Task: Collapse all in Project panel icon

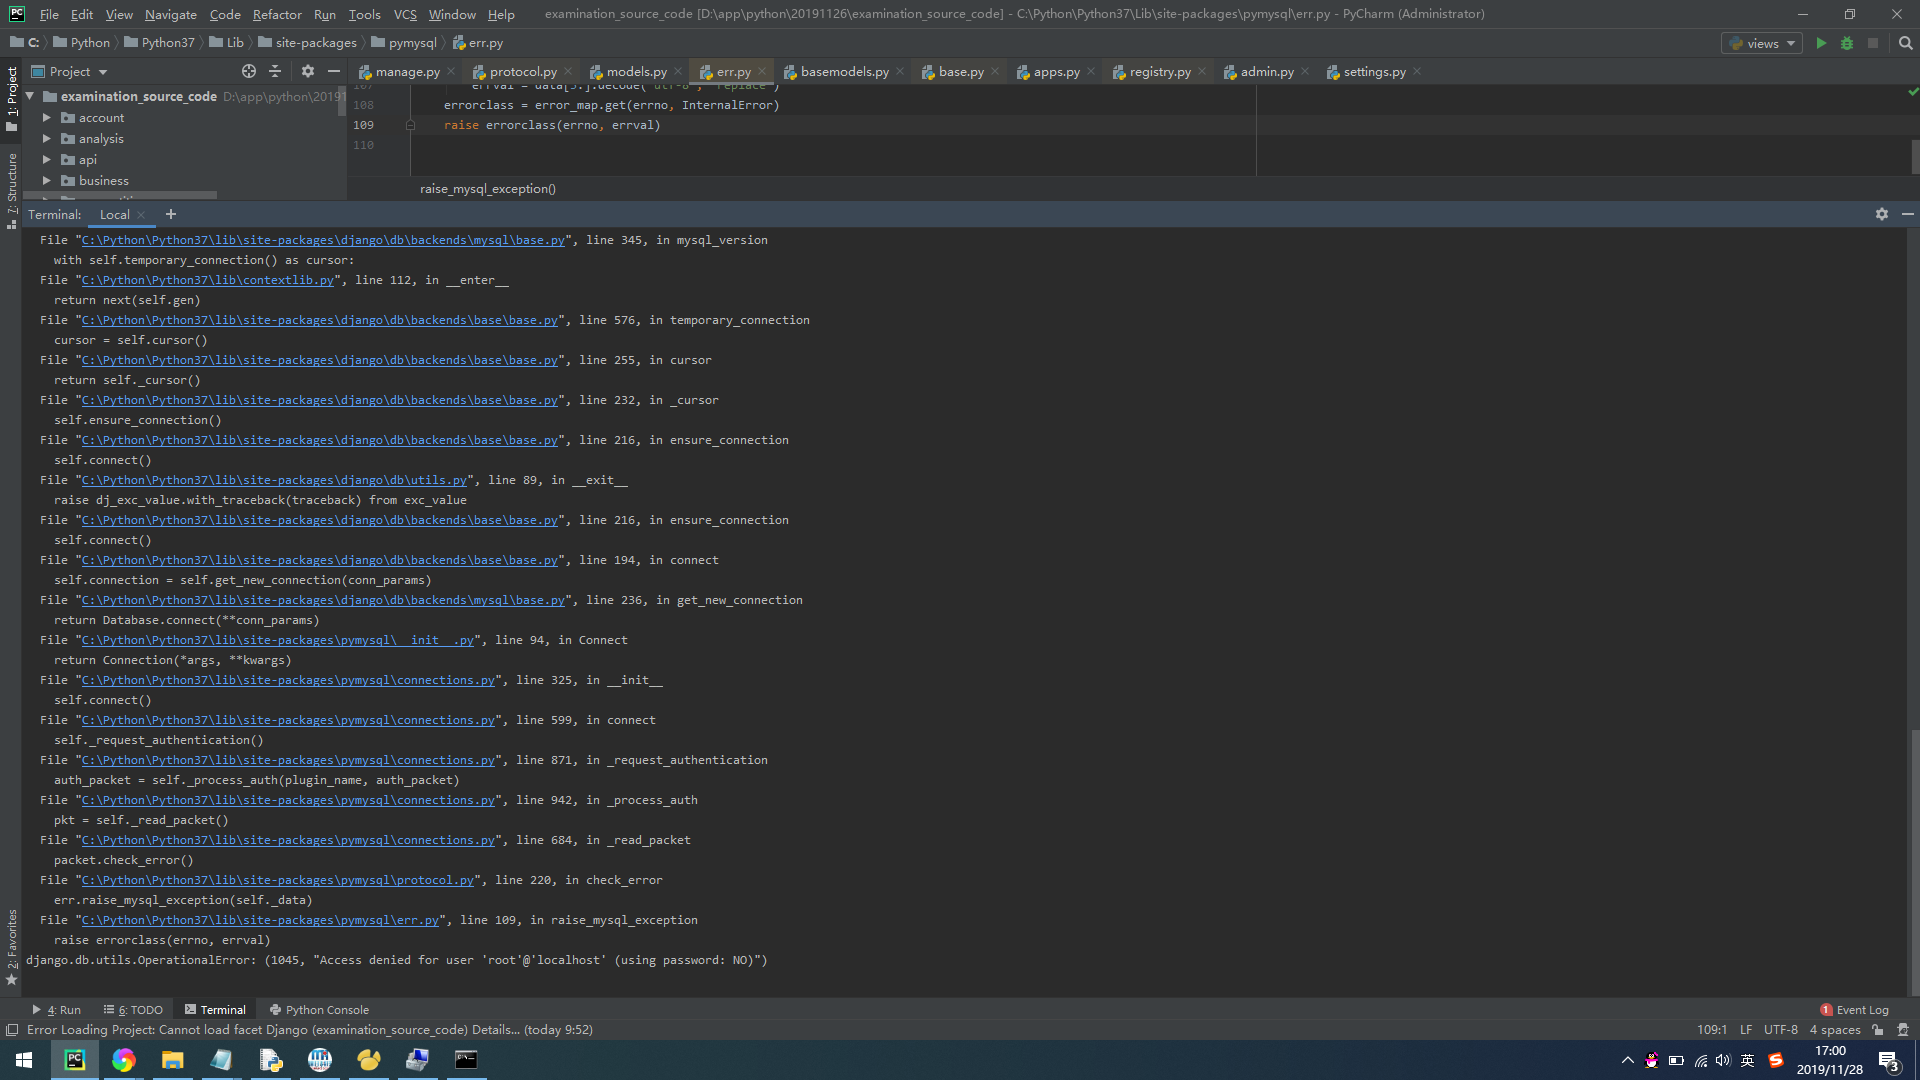Action: pyautogui.click(x=275, y=71)
